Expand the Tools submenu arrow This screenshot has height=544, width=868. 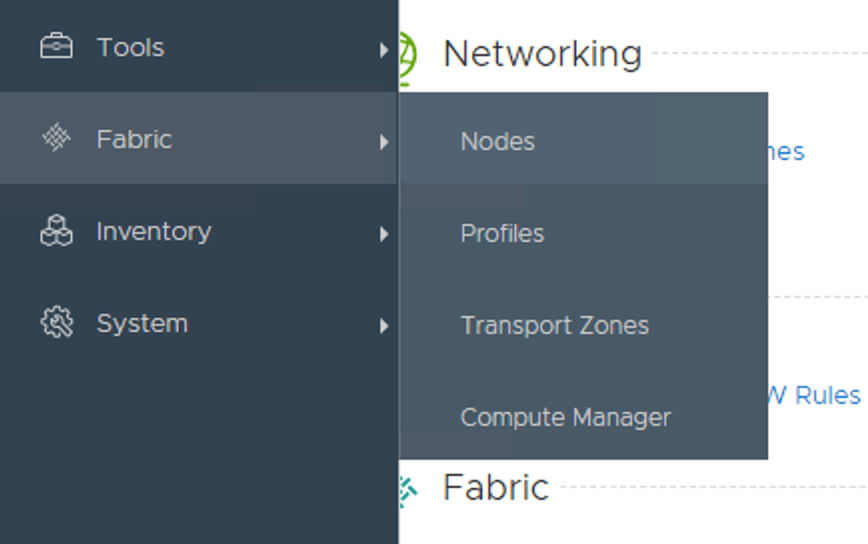click(x=384, y=49)
